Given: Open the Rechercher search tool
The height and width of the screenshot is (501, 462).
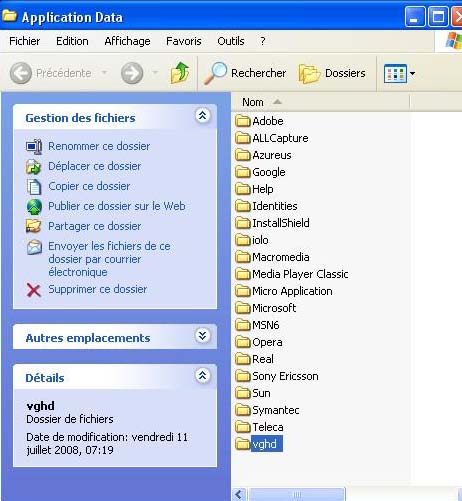Looking at the screenshot, I should [245, 73].
